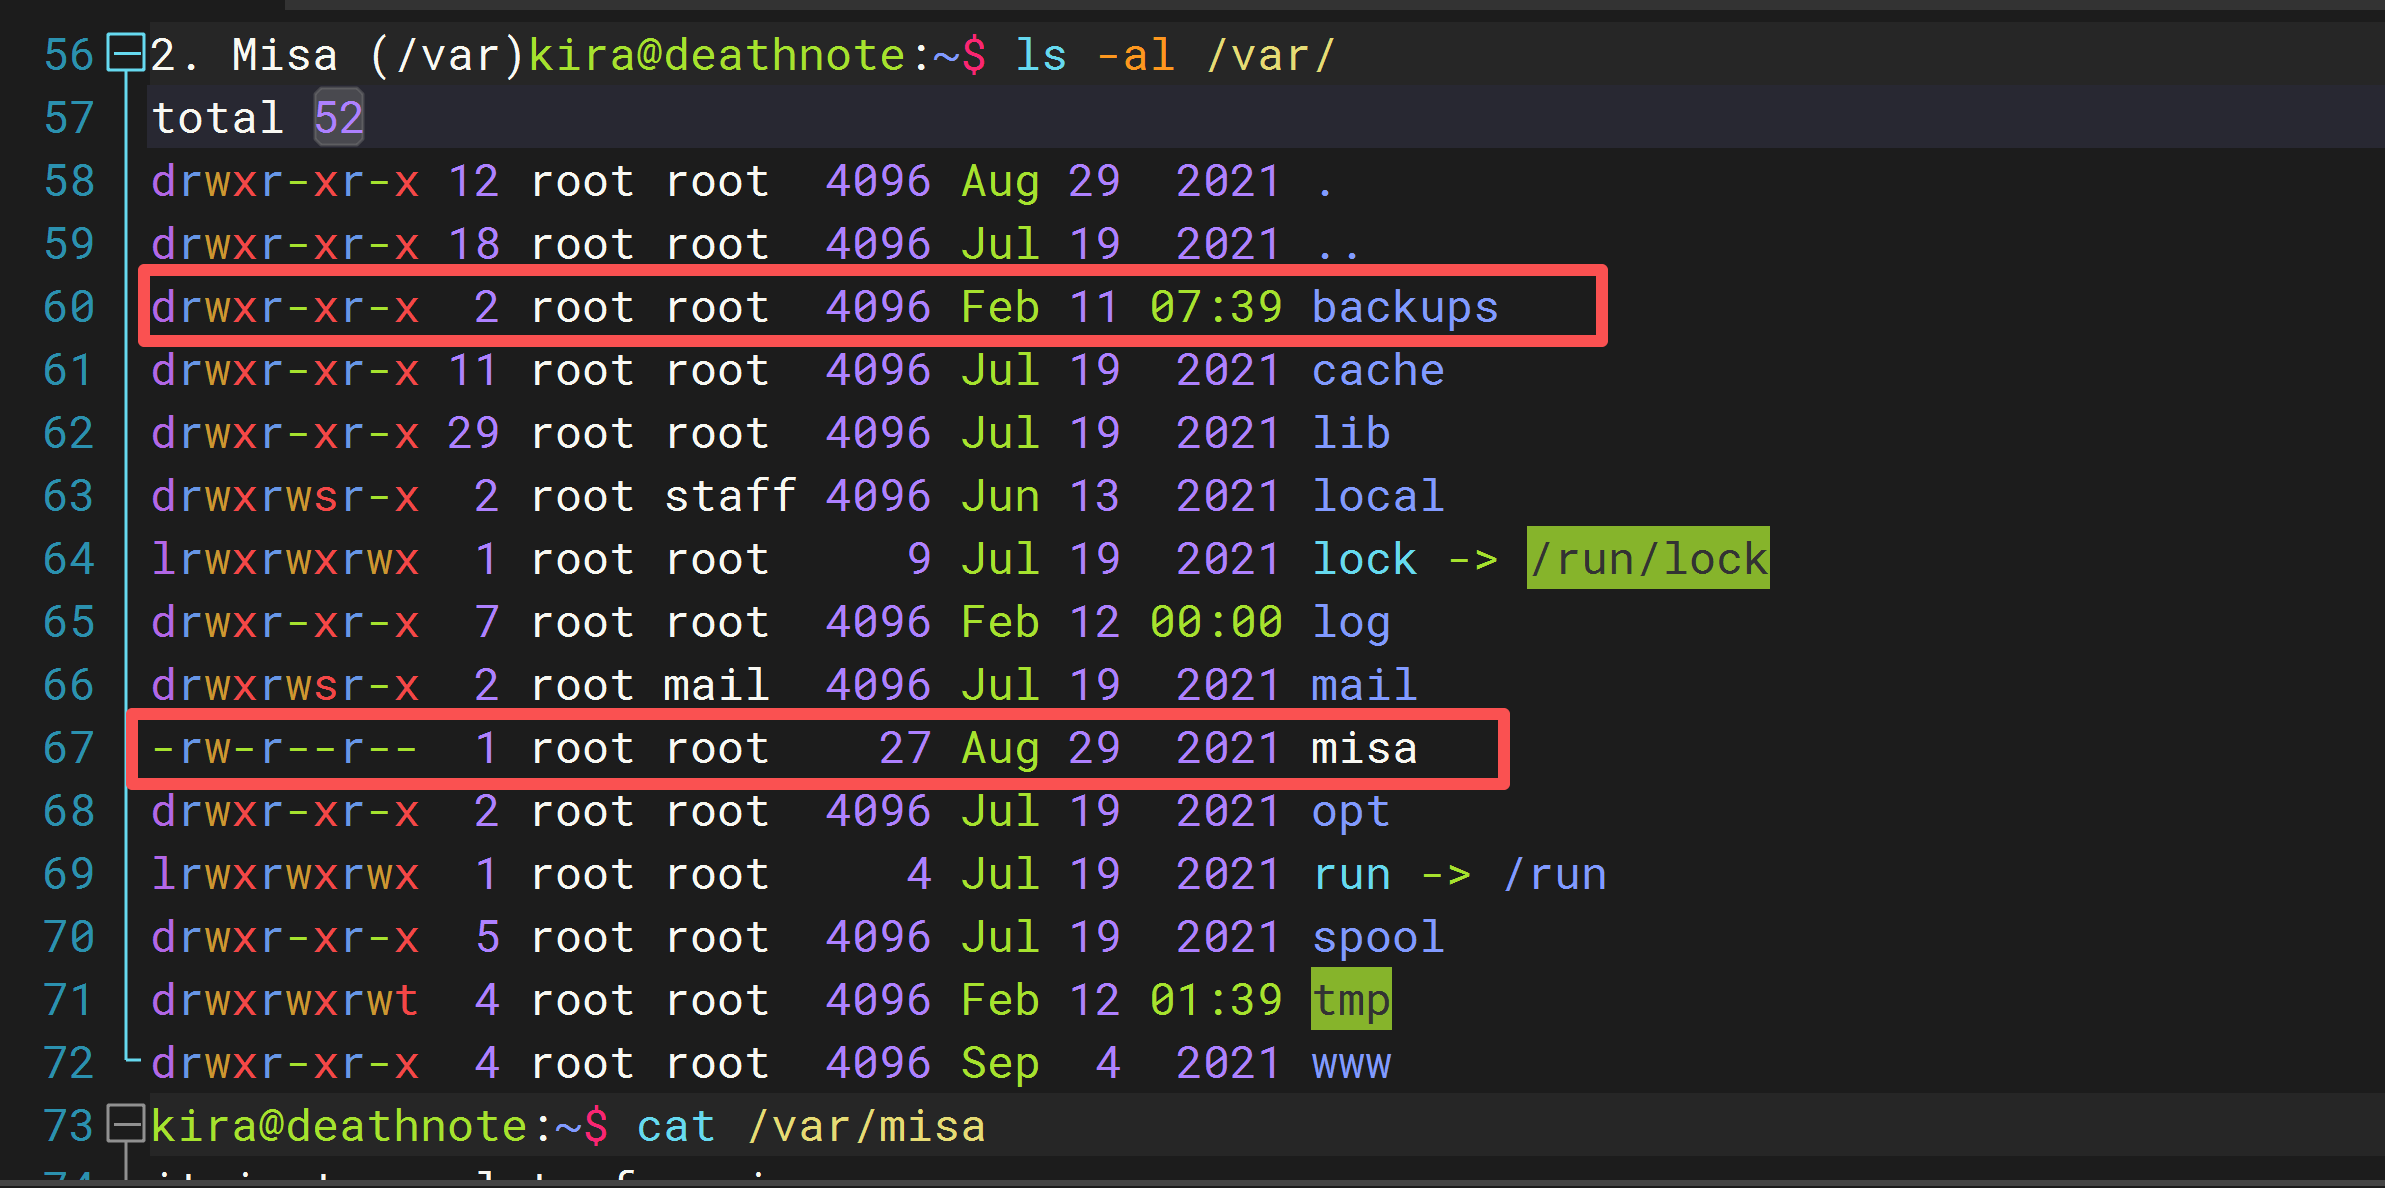Click the 07:39 timestamp on backups row

1215,307
